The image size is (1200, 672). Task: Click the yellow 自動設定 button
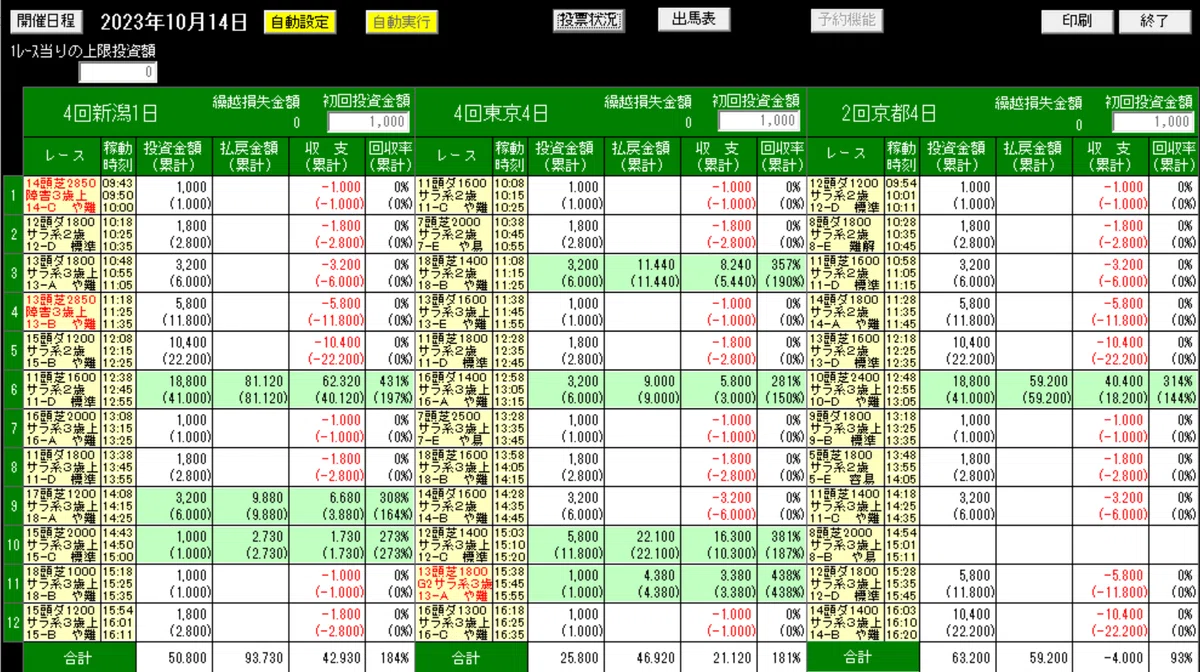300,22
